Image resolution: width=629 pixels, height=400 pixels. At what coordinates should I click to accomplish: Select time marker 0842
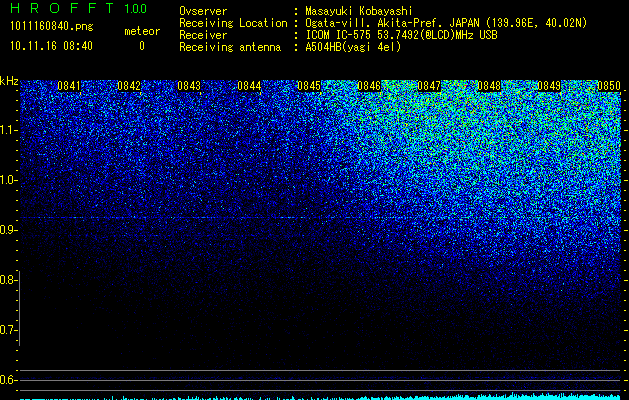129,86
